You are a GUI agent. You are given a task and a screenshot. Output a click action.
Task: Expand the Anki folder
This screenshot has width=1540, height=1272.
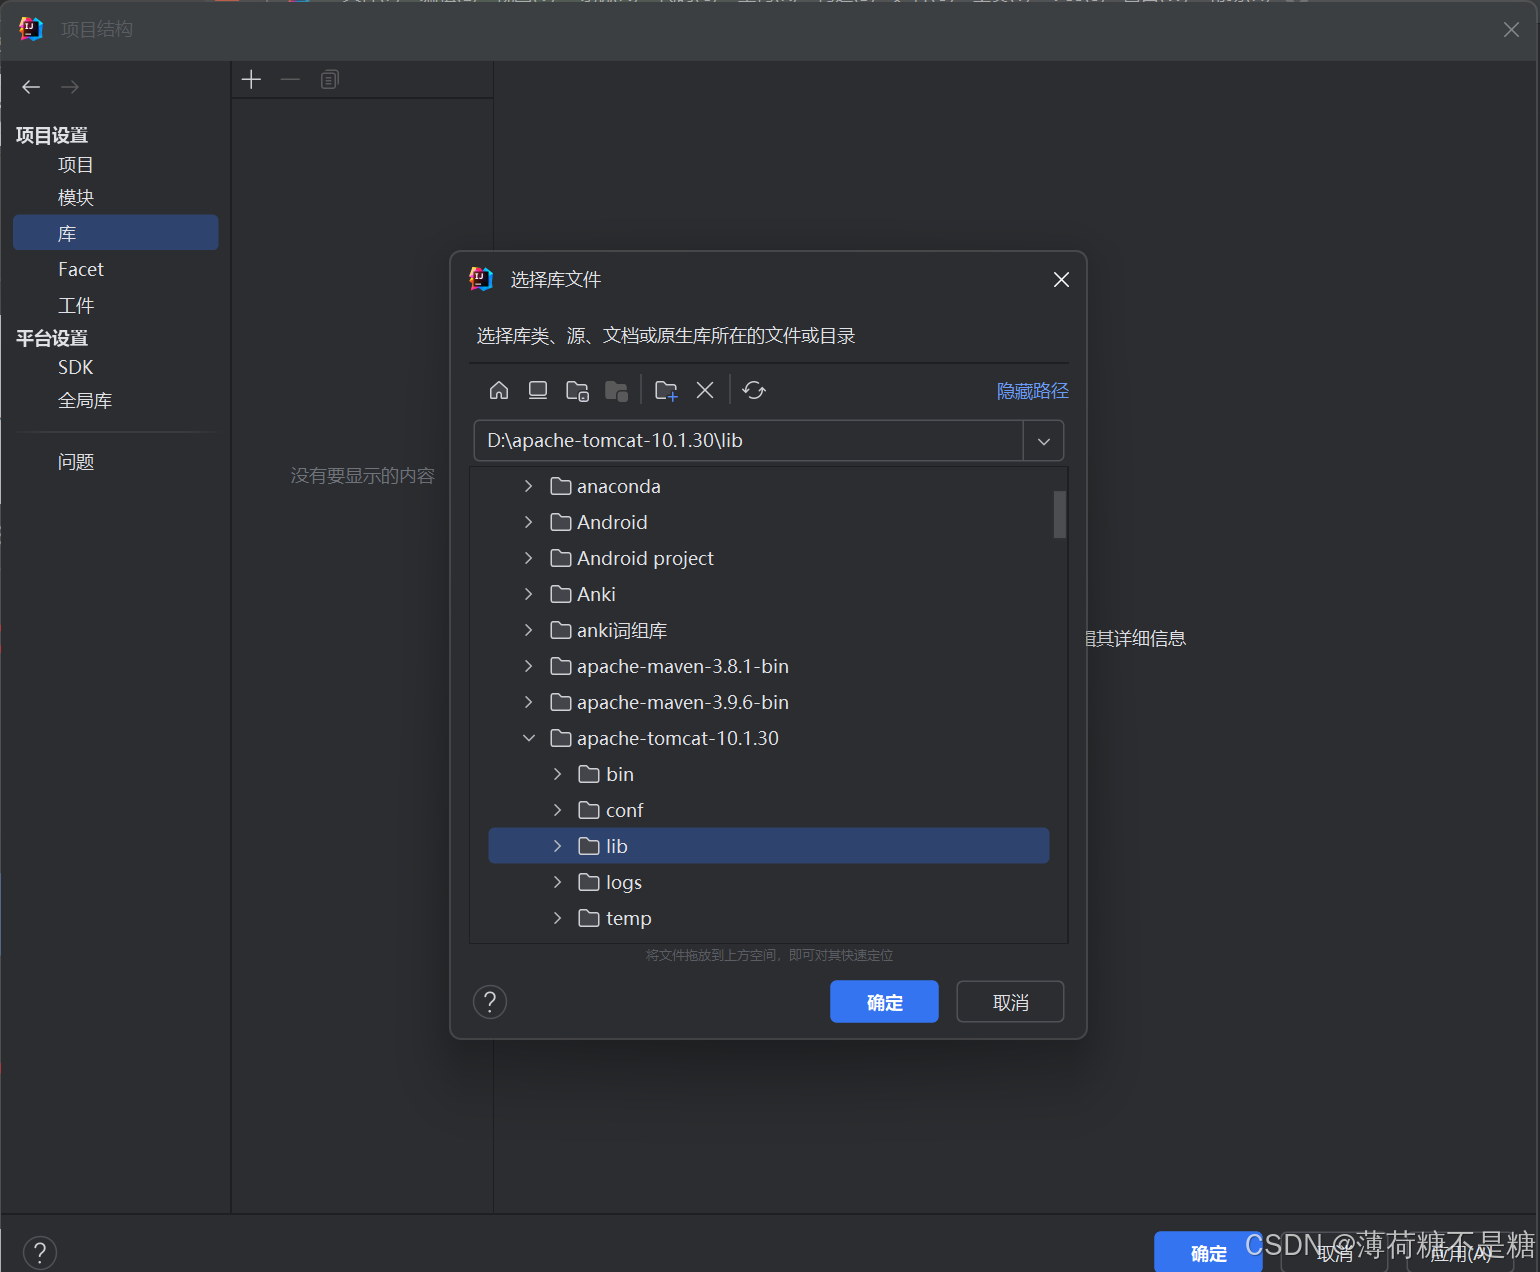(528, 594)
